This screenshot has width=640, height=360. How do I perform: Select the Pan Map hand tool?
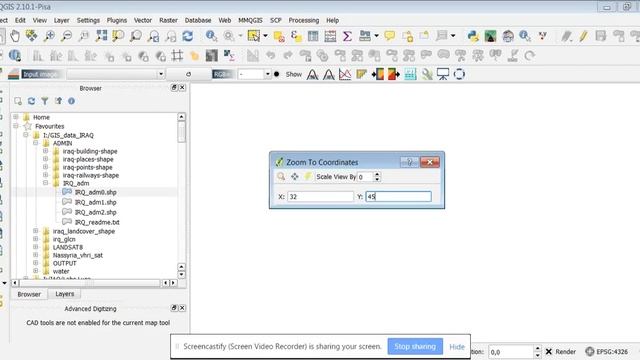click(x=15, y=36)
